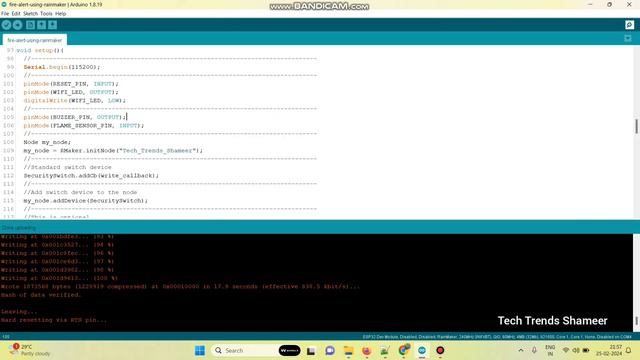Open Bandicam recorder taskbar icon

[x=440, y=351]
